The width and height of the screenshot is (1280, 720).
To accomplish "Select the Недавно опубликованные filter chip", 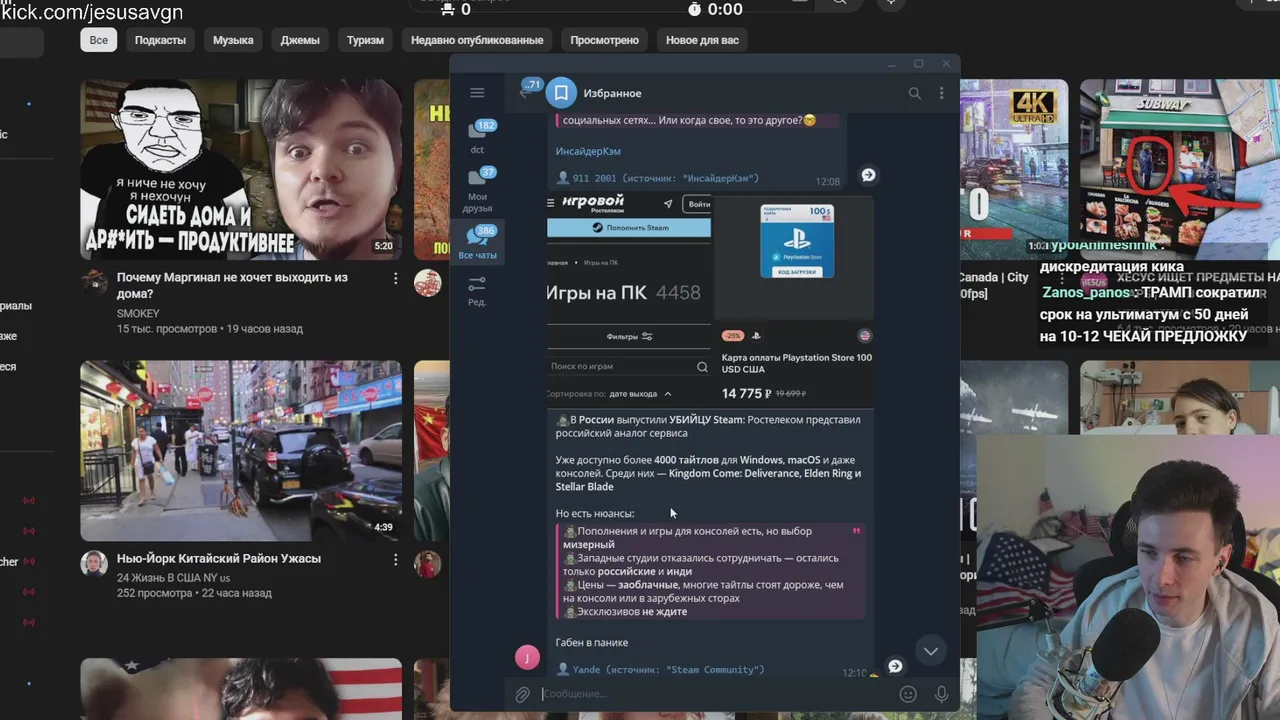I will [477, 40].
